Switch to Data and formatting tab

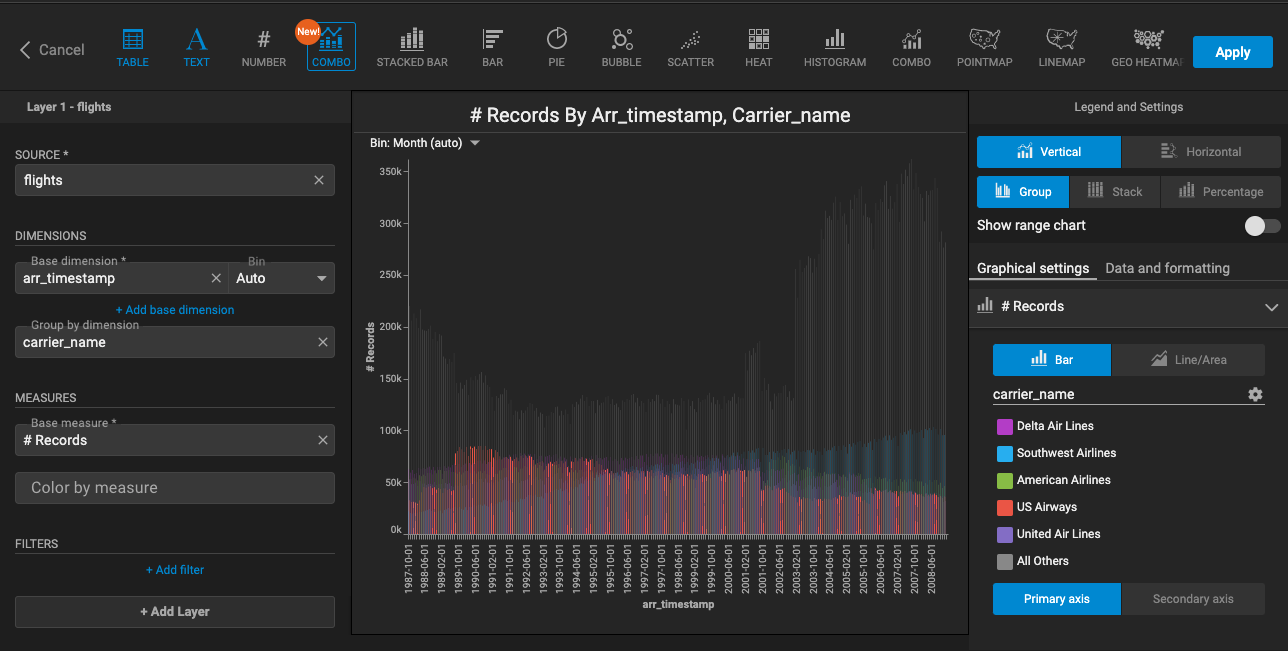1167,268
